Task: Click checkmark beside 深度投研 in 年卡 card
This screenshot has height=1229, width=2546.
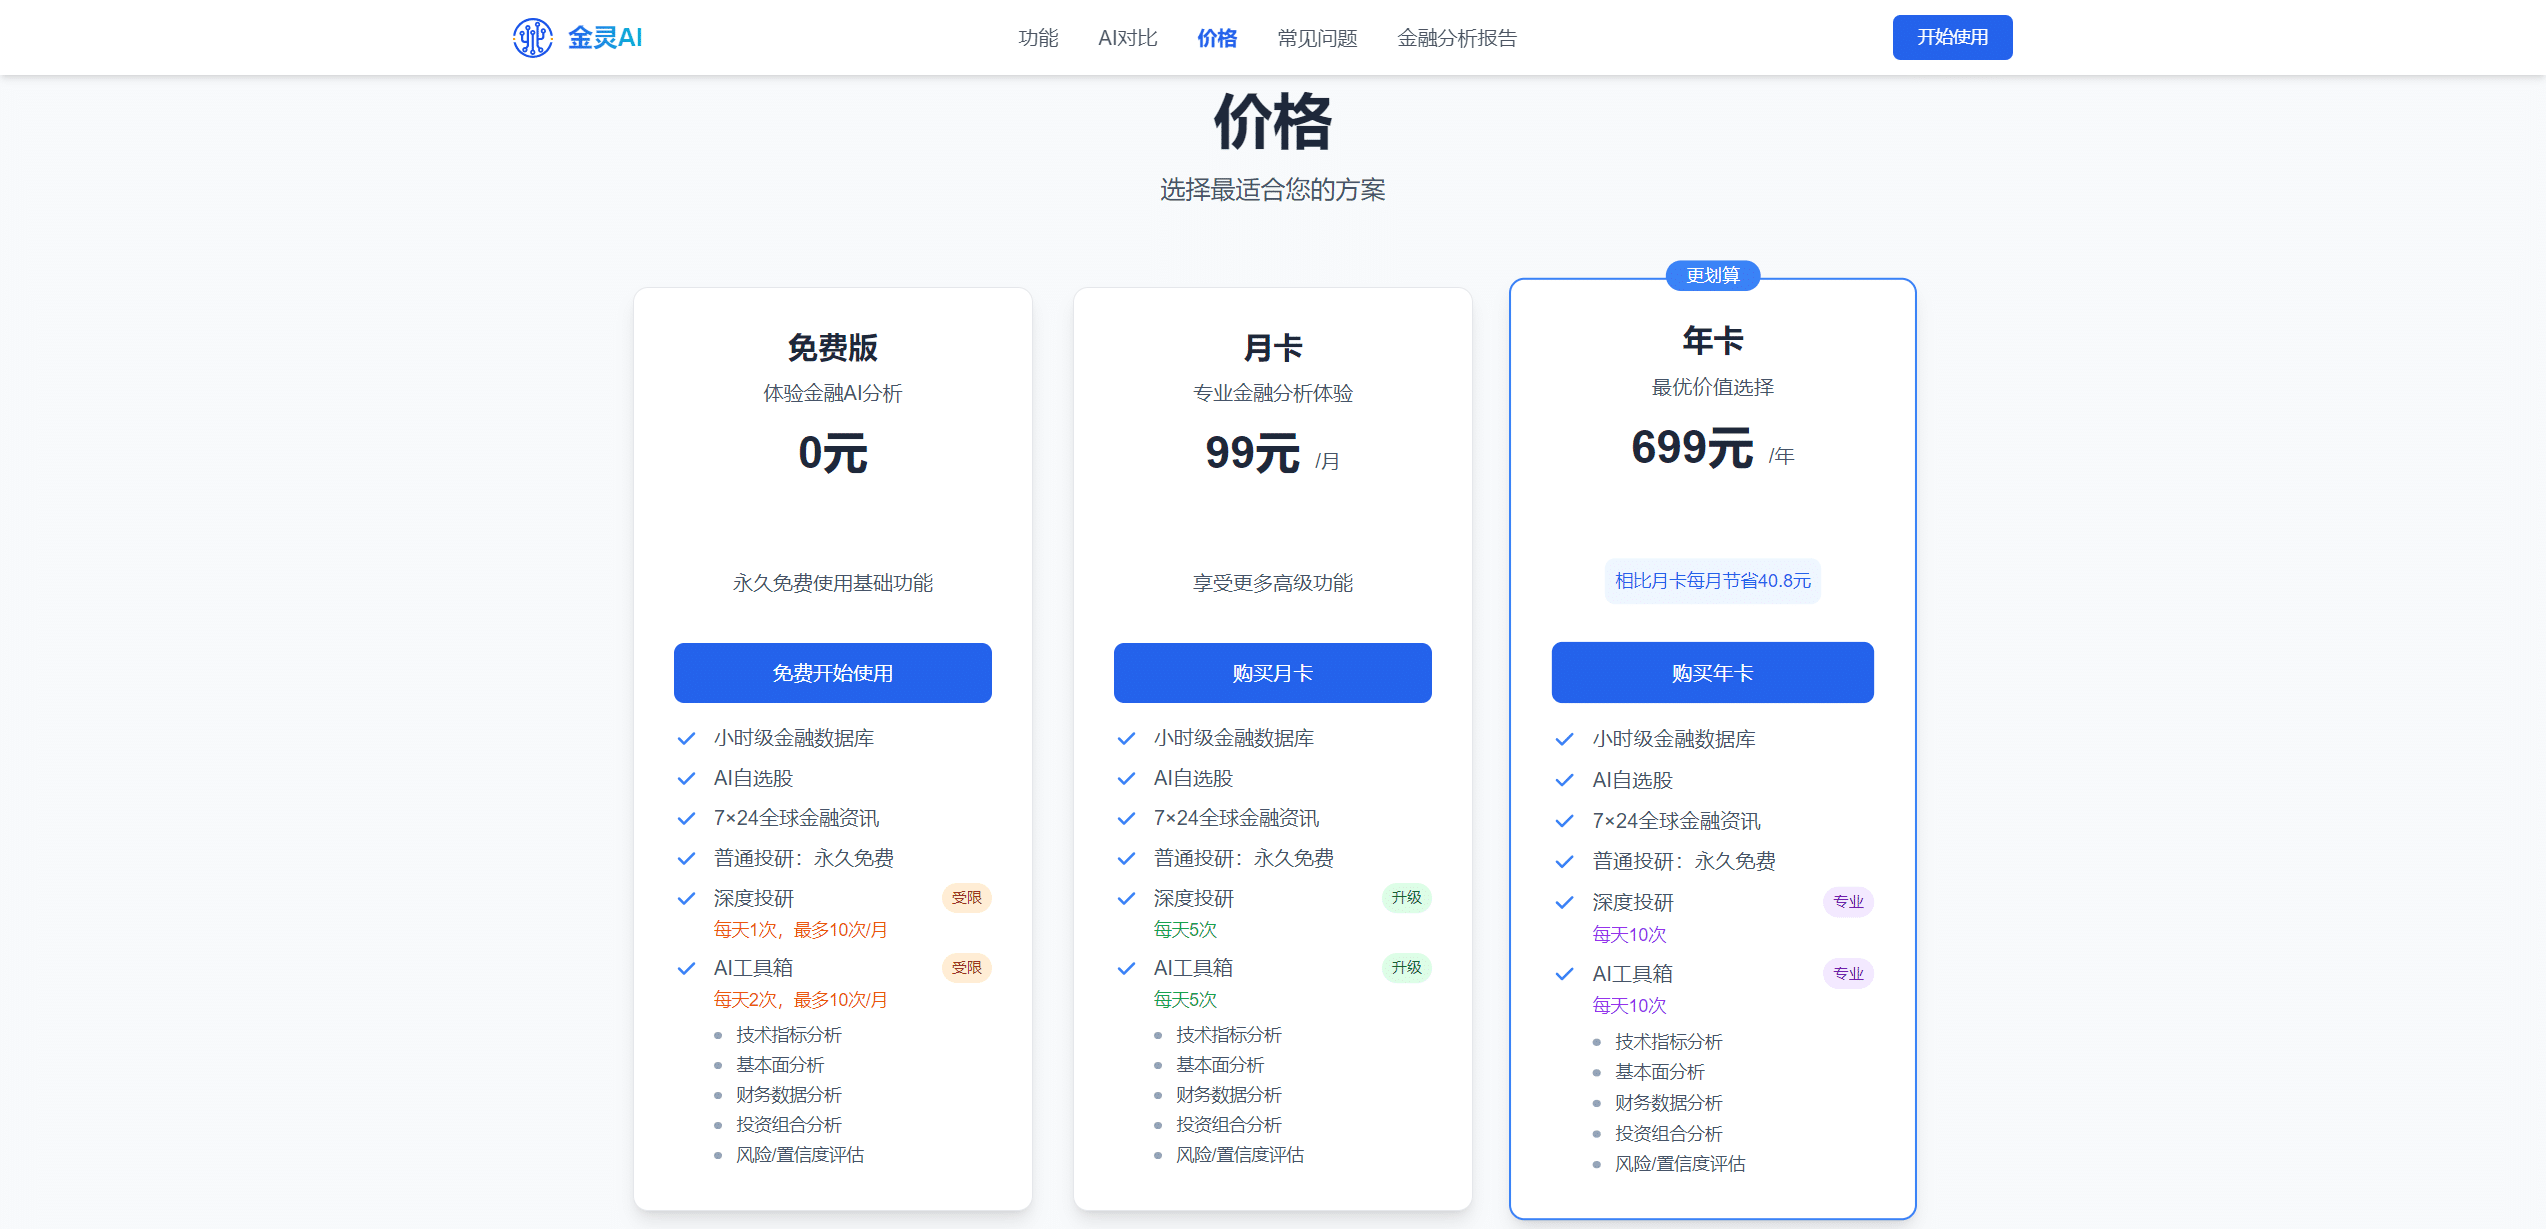Action: click(1565, 903)
